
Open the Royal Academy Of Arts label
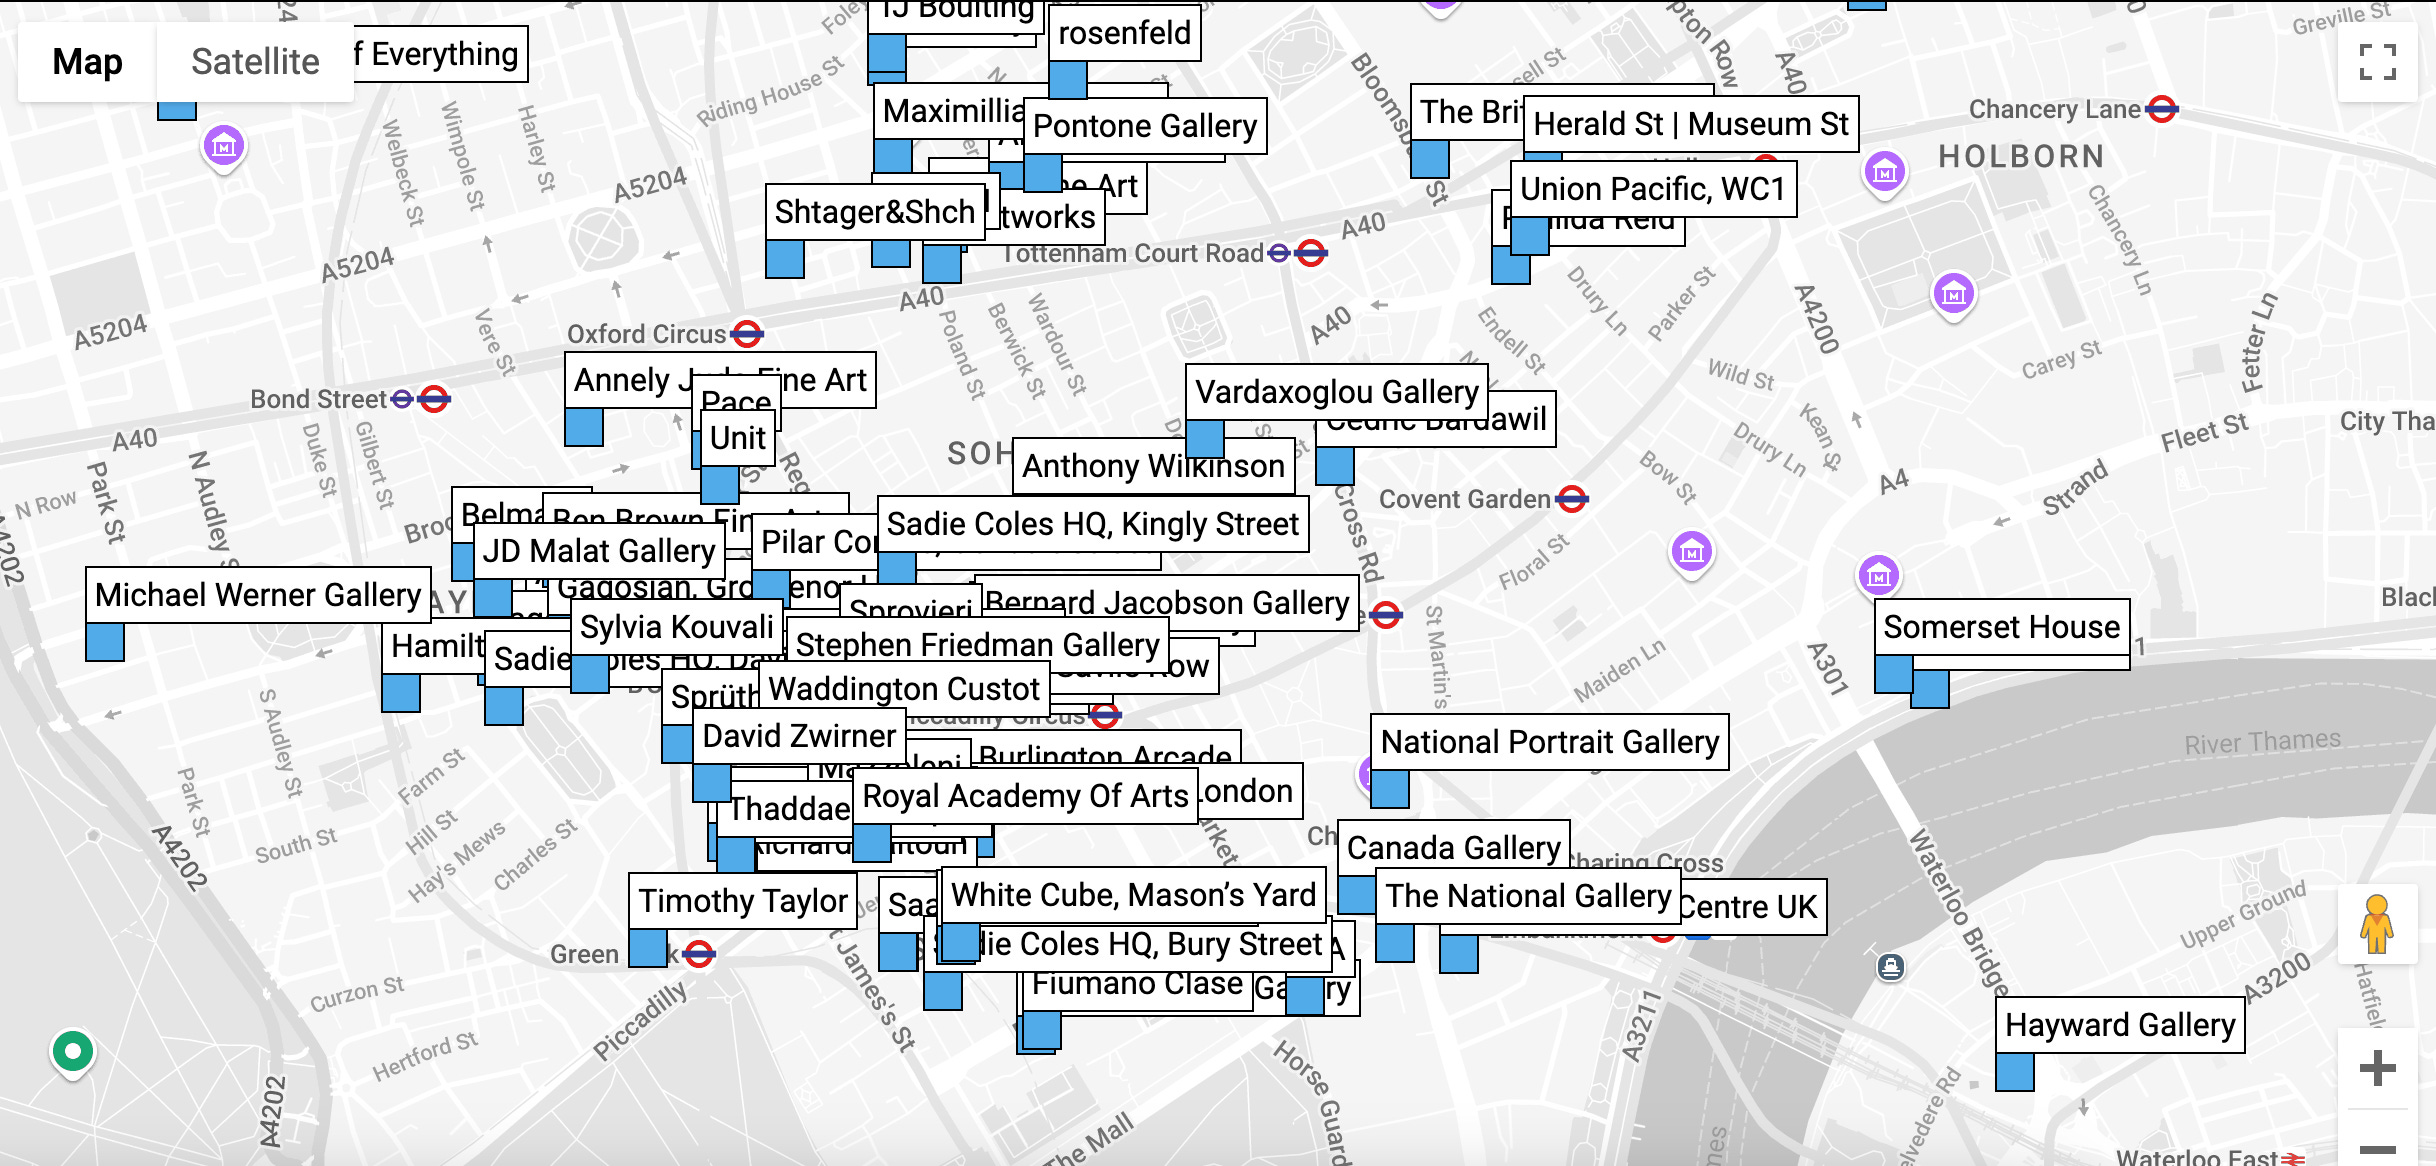(1025, 796)
